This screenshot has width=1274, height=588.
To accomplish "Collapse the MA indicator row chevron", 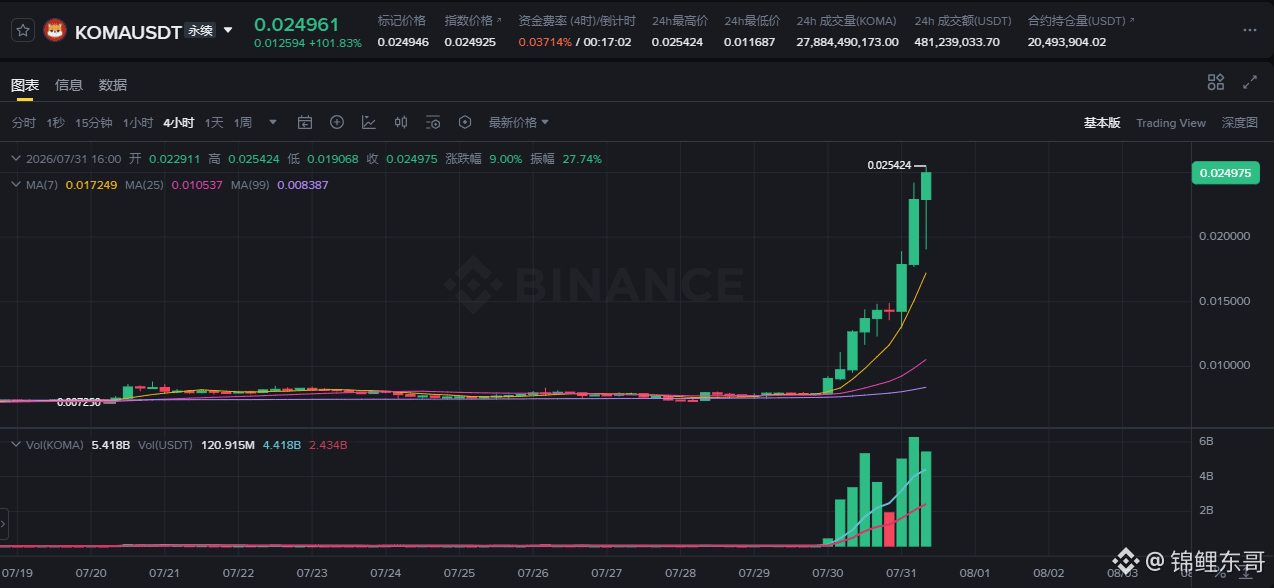I will pos(15,185).
